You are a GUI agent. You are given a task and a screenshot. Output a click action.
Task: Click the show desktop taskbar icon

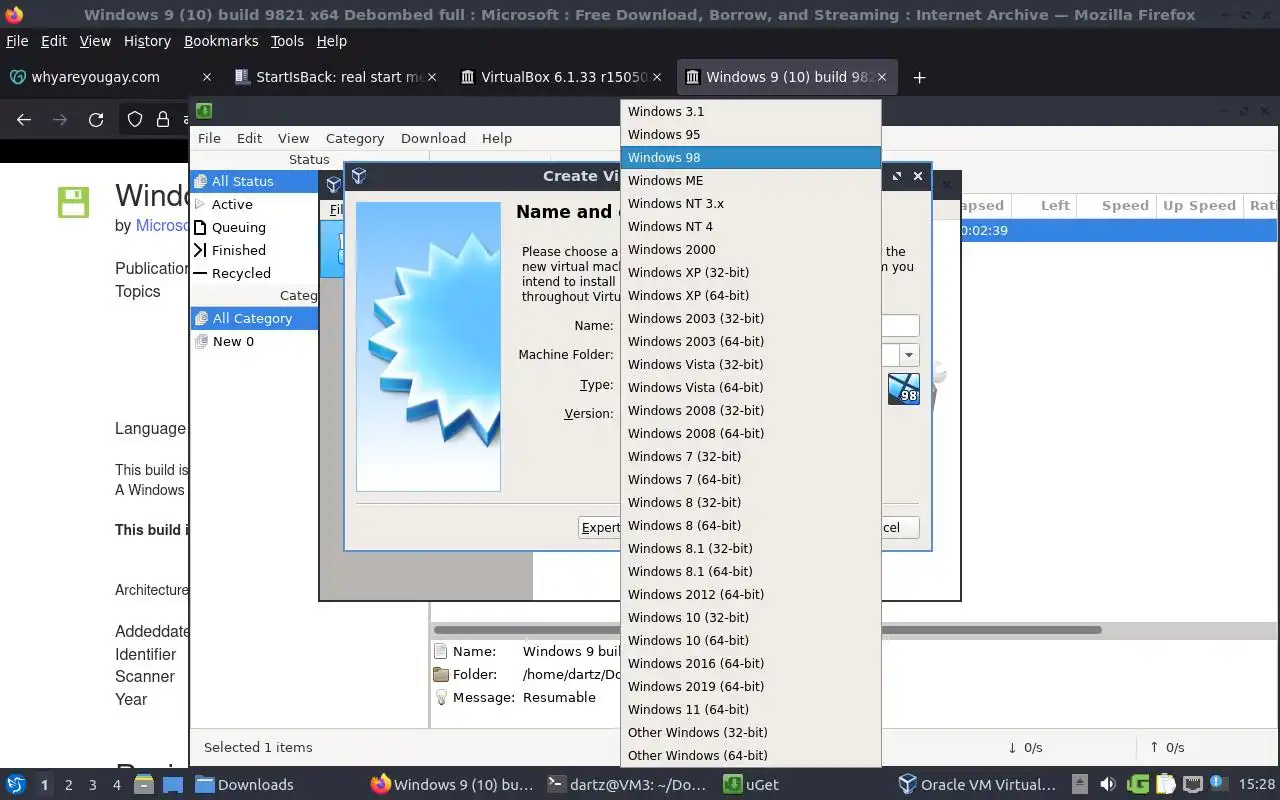[x=172, y=784]
